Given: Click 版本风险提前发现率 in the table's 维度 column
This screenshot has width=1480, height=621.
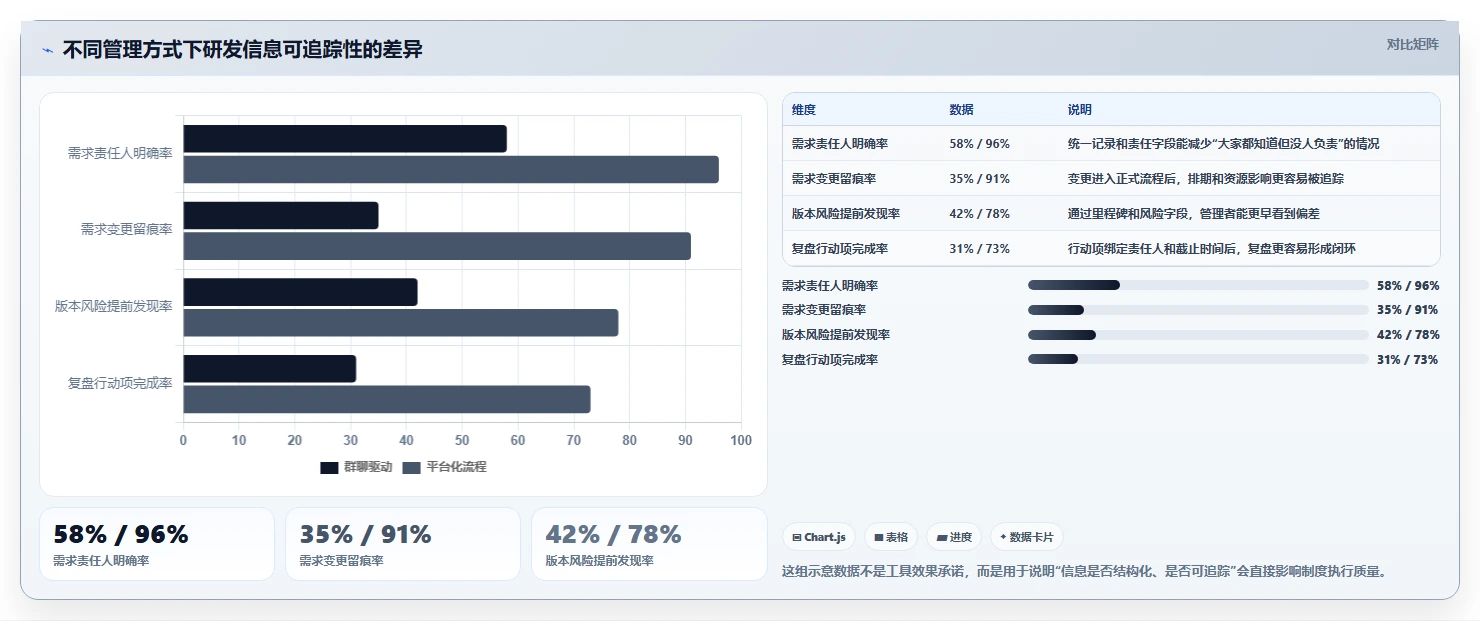Looking at the screenshot, I should 846,214.
